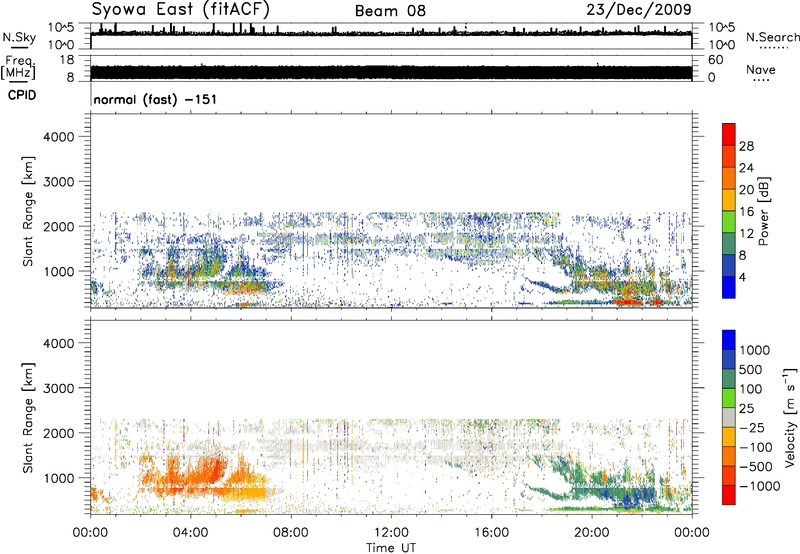Screen dimensions: 800x554
Task: Click '2000' on the velocity panel range axis
Action: [x=59, y=433]
